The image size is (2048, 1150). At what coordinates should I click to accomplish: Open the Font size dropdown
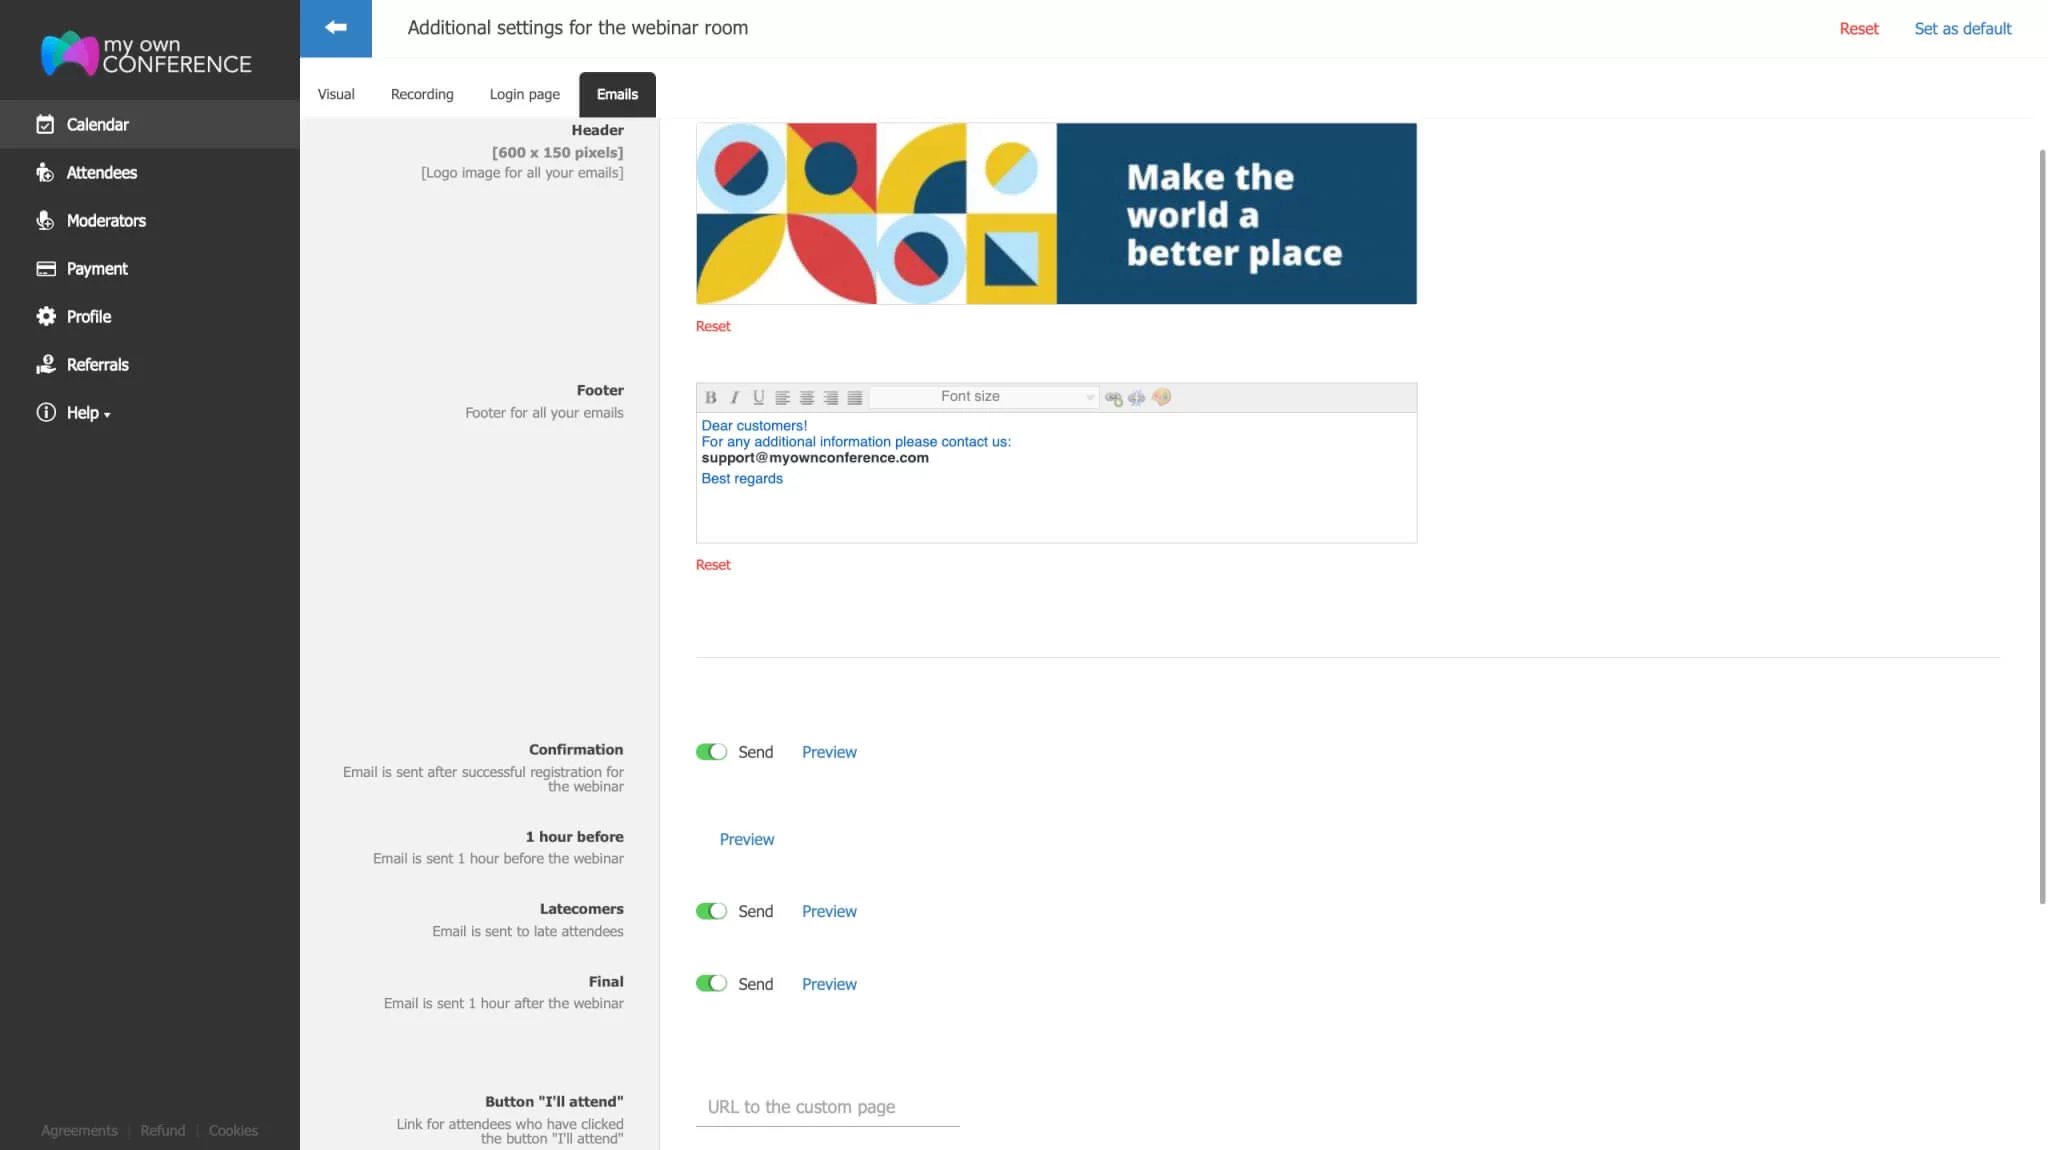pyautogui.click(x=984, y=397)
